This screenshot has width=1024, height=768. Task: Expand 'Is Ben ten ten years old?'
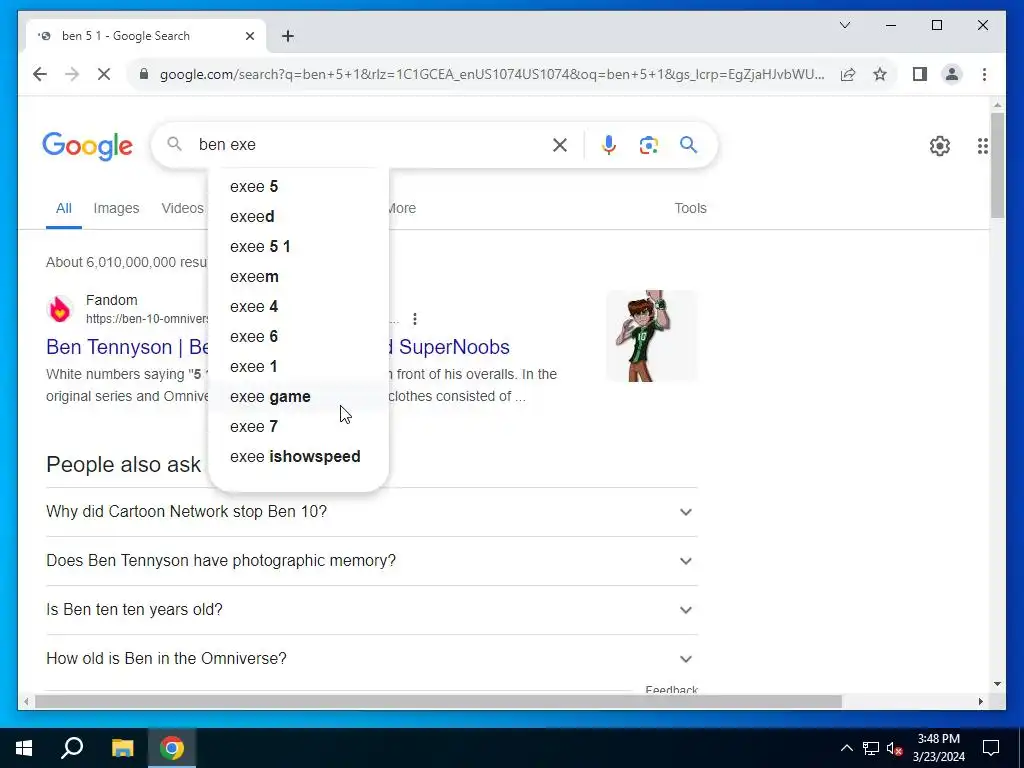click(372, 610)
